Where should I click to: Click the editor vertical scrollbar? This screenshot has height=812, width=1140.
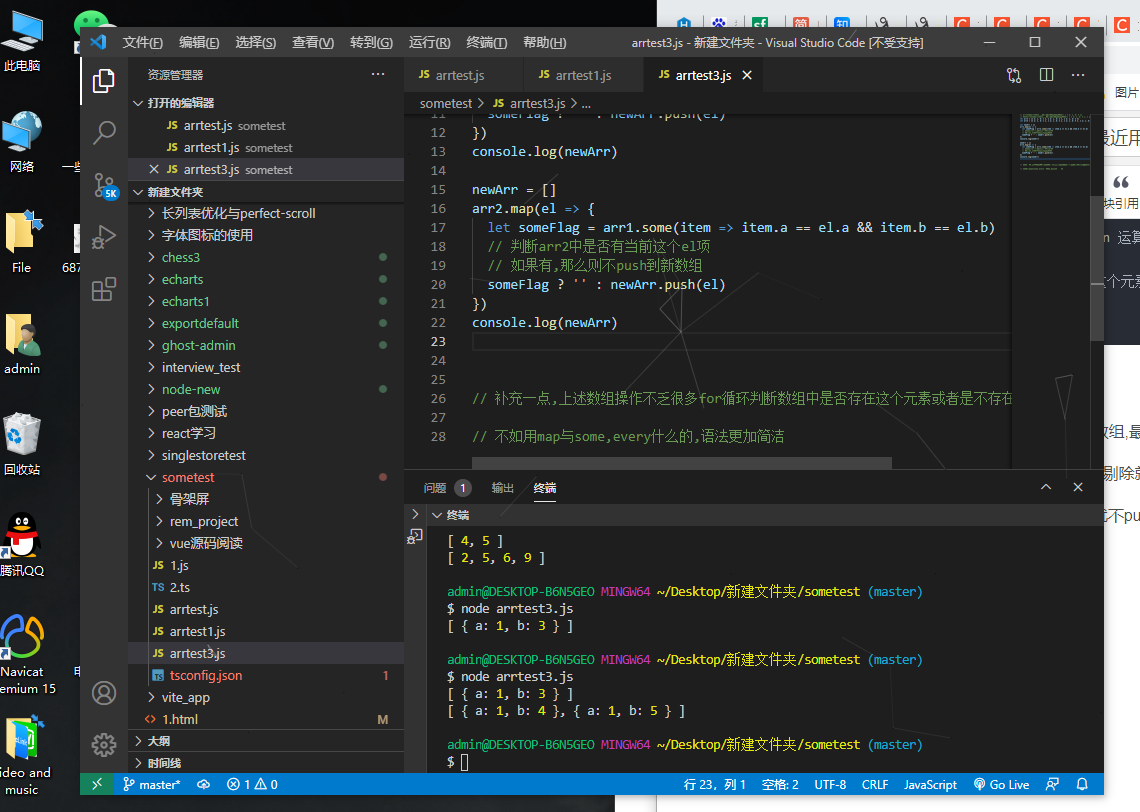1097,268
